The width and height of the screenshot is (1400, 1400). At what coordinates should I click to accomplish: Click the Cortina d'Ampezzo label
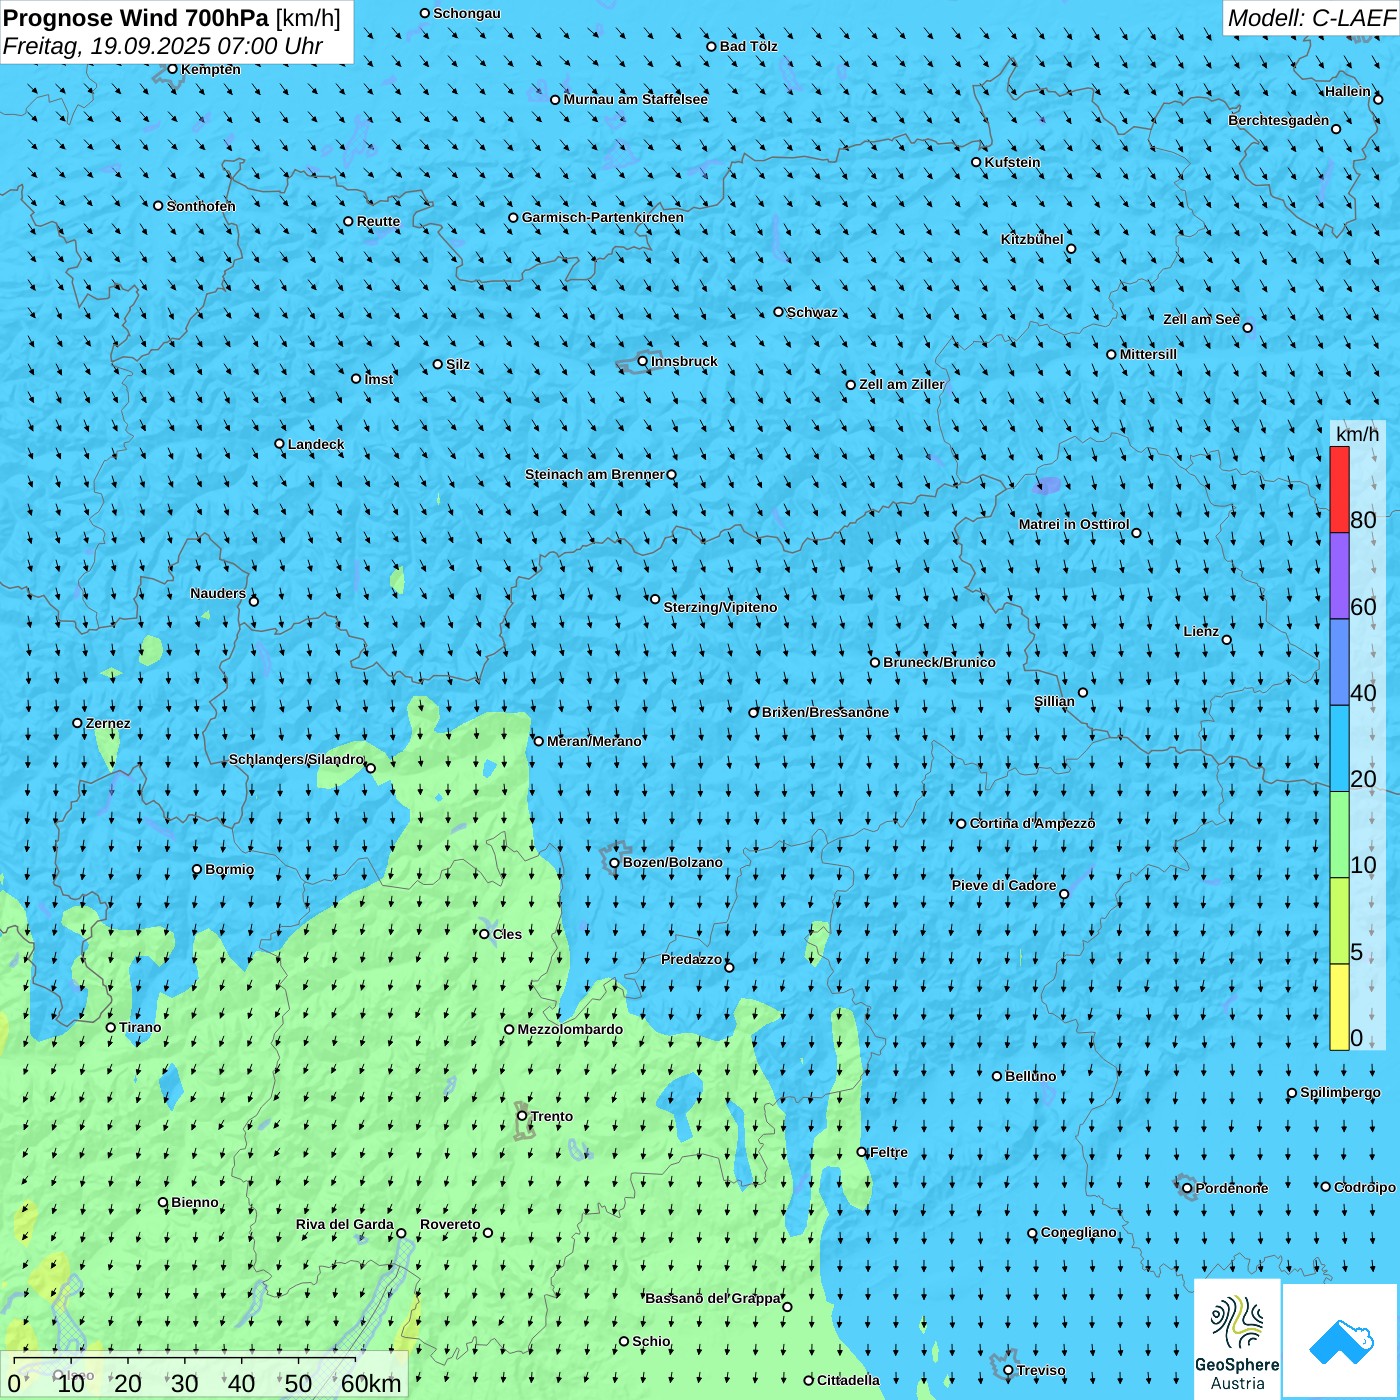(1033, 823)
